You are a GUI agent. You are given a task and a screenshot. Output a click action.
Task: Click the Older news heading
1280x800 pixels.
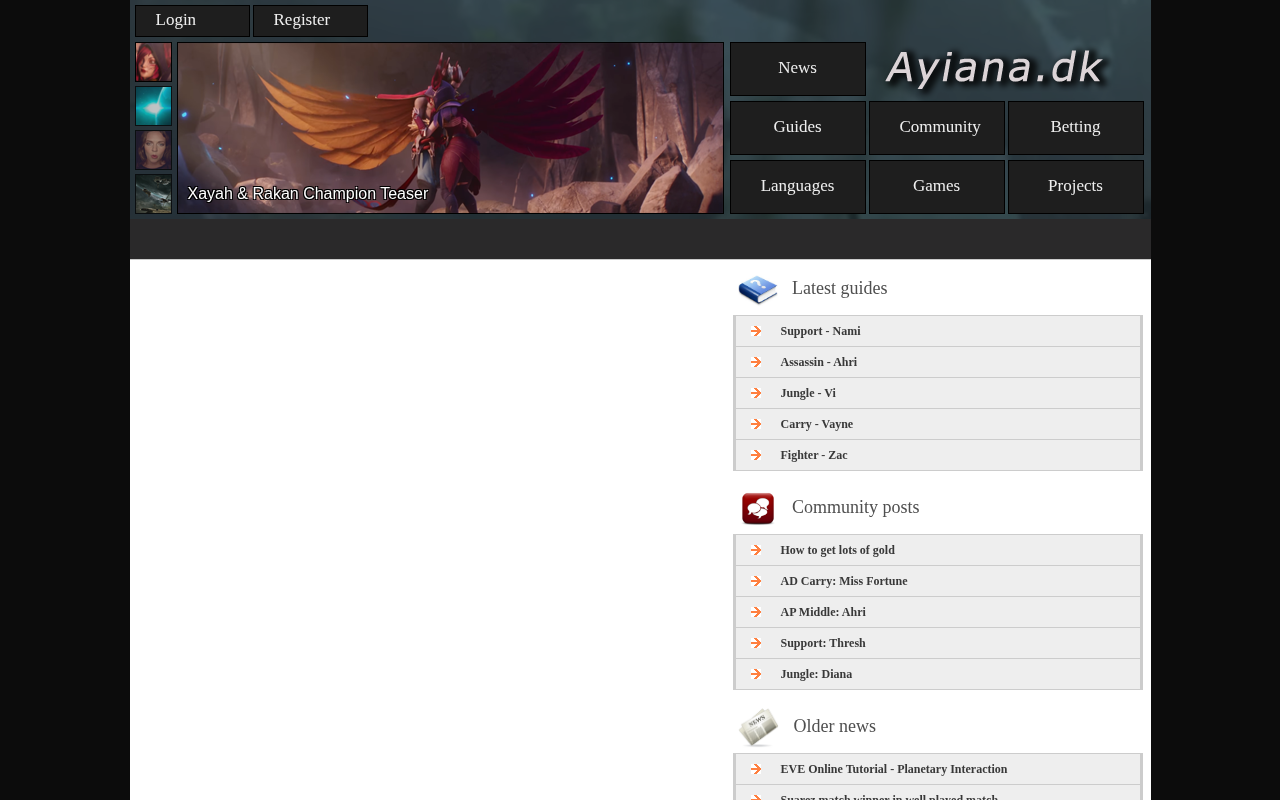tap(835, 726)
